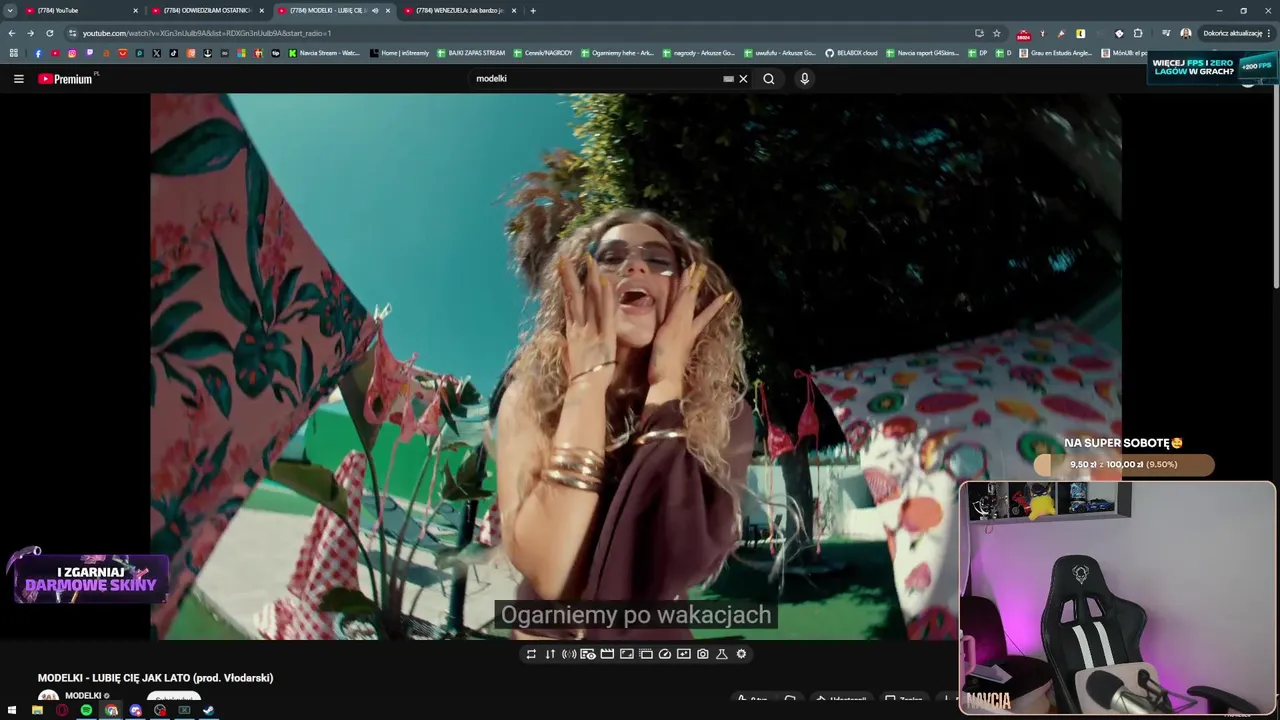Open Cennik/NAGRODY bookmark
1280x720 pixels.
(543, 53)
